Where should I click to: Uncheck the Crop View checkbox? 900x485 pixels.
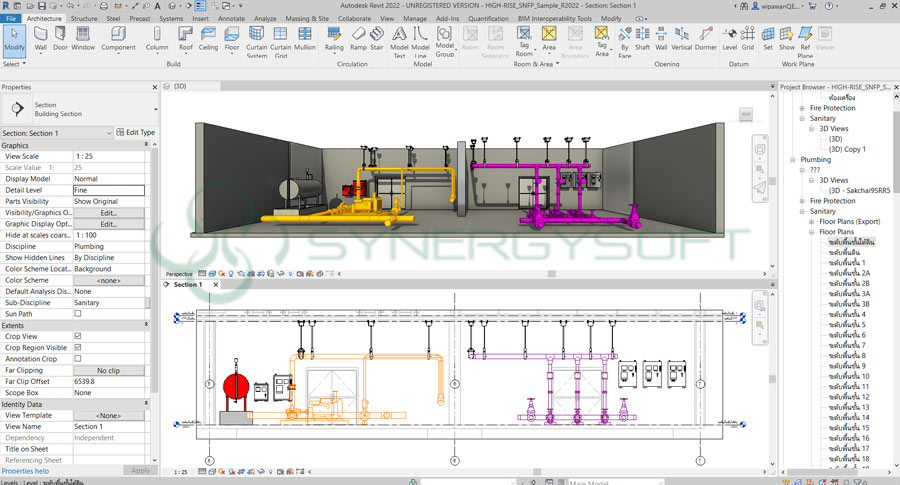coord(78,336)
